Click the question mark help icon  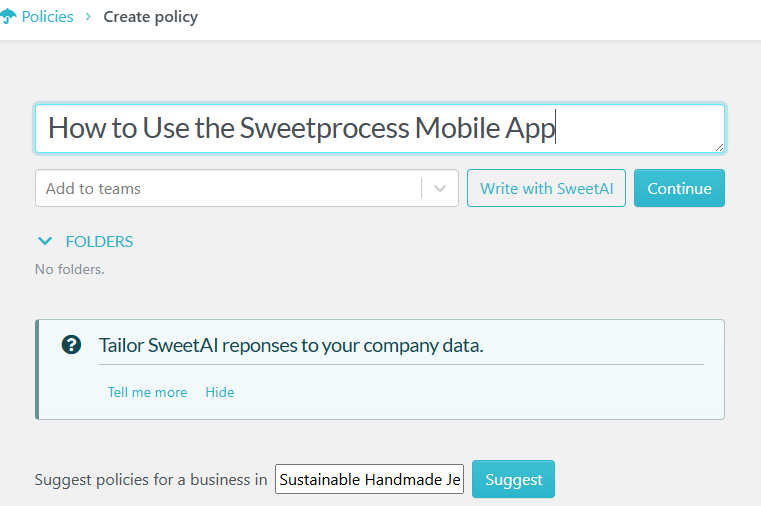pyautogui.click(x=71, y=345)
